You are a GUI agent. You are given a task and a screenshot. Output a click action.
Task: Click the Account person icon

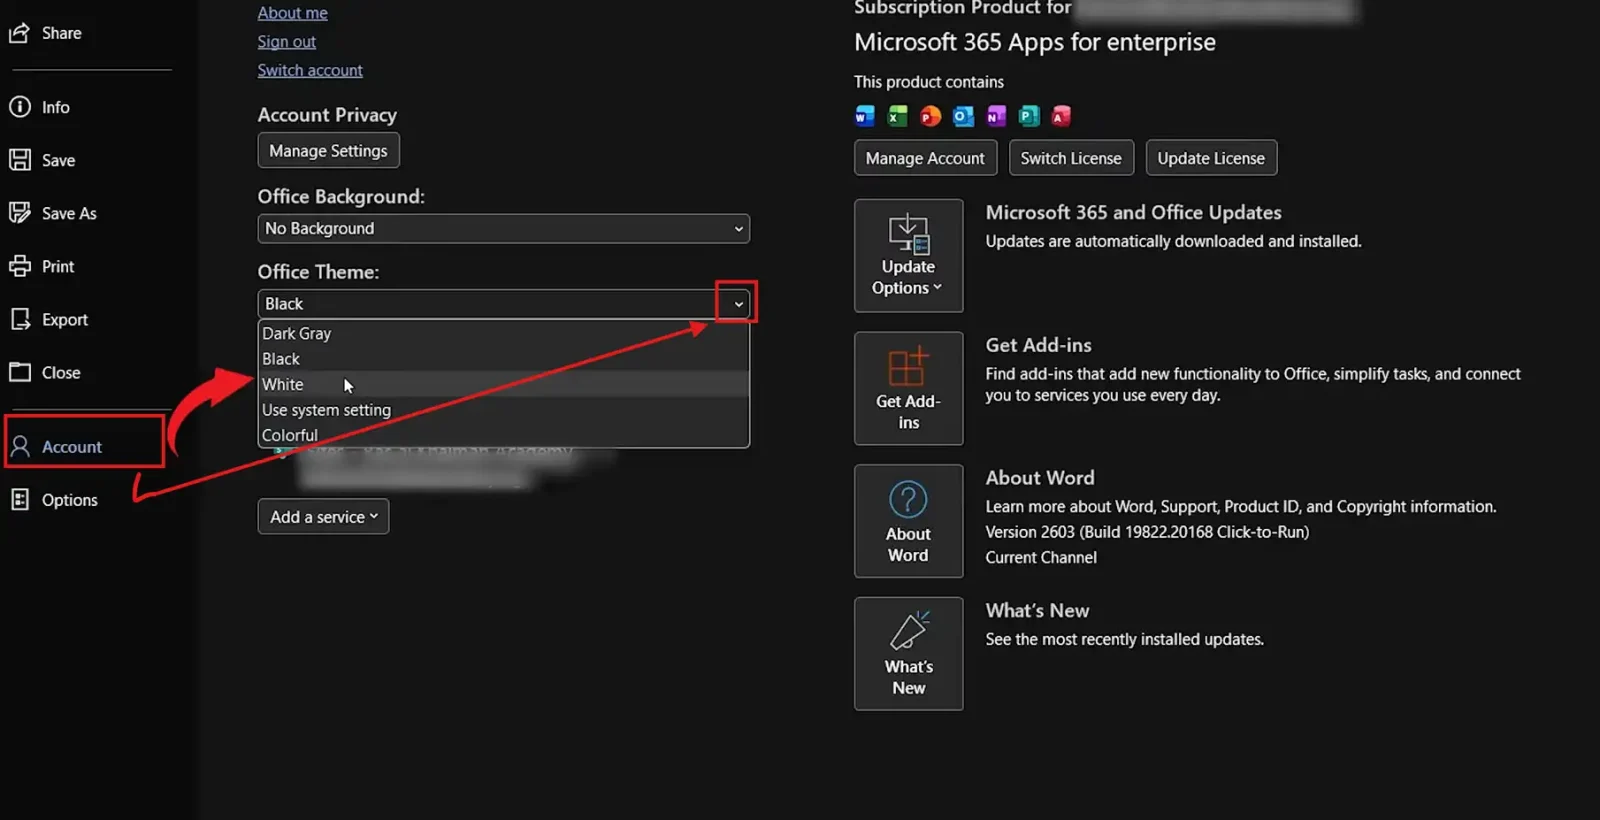click(x=20, y=446)
